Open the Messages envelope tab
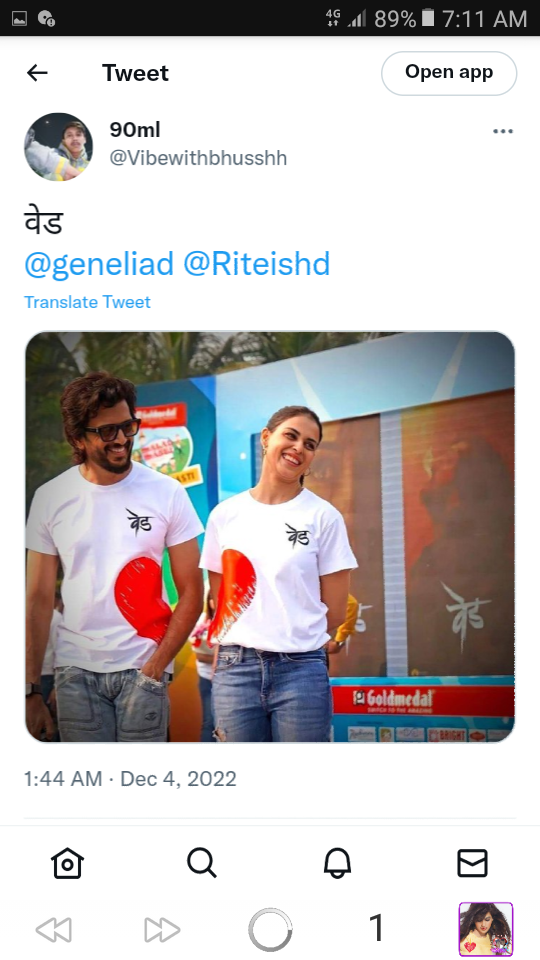This screenshot has height=960, width=540. click(x=473, y=863)
